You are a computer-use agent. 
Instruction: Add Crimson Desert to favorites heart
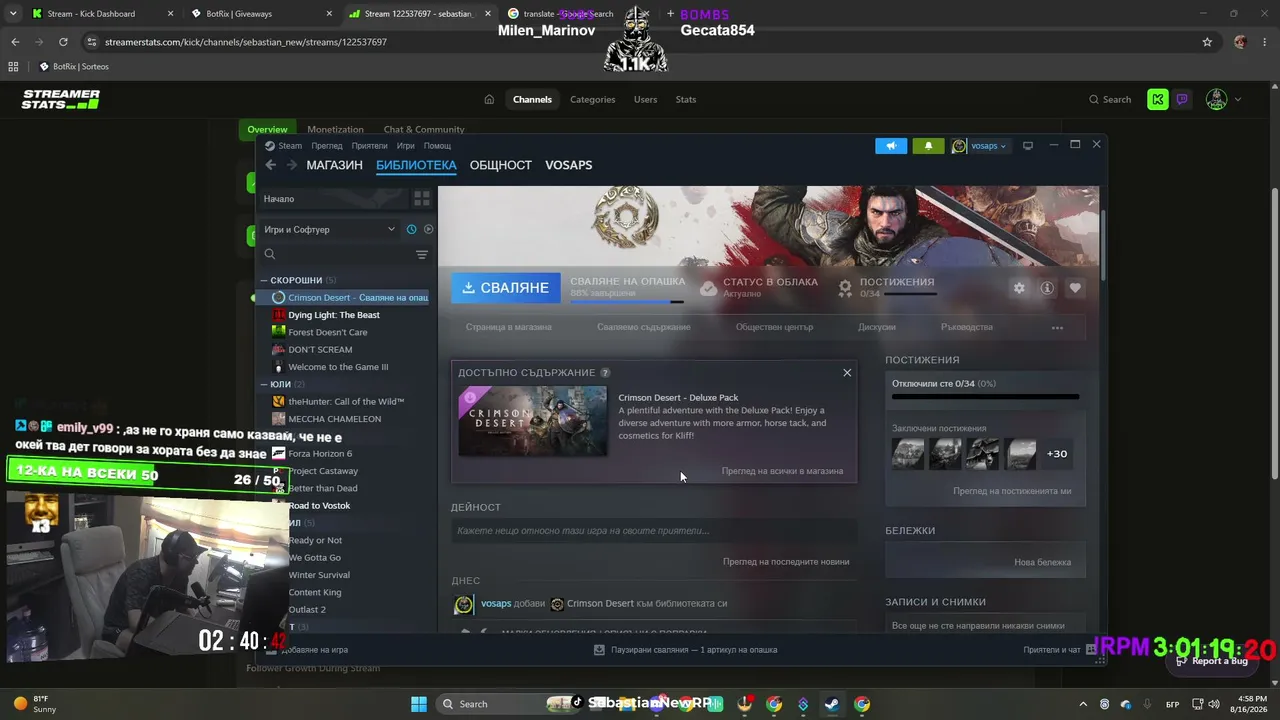(x=1075, y=288)
